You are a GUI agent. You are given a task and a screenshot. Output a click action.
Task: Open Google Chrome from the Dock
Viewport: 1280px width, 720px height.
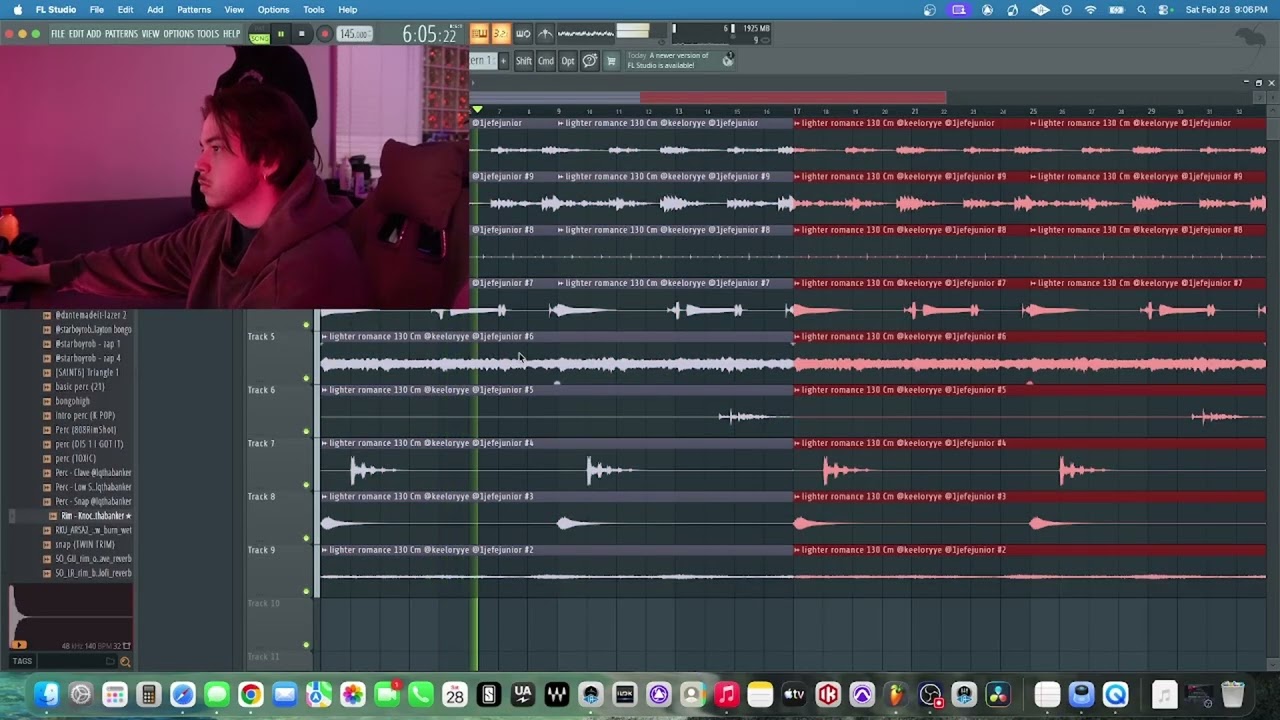pos(250,695)
